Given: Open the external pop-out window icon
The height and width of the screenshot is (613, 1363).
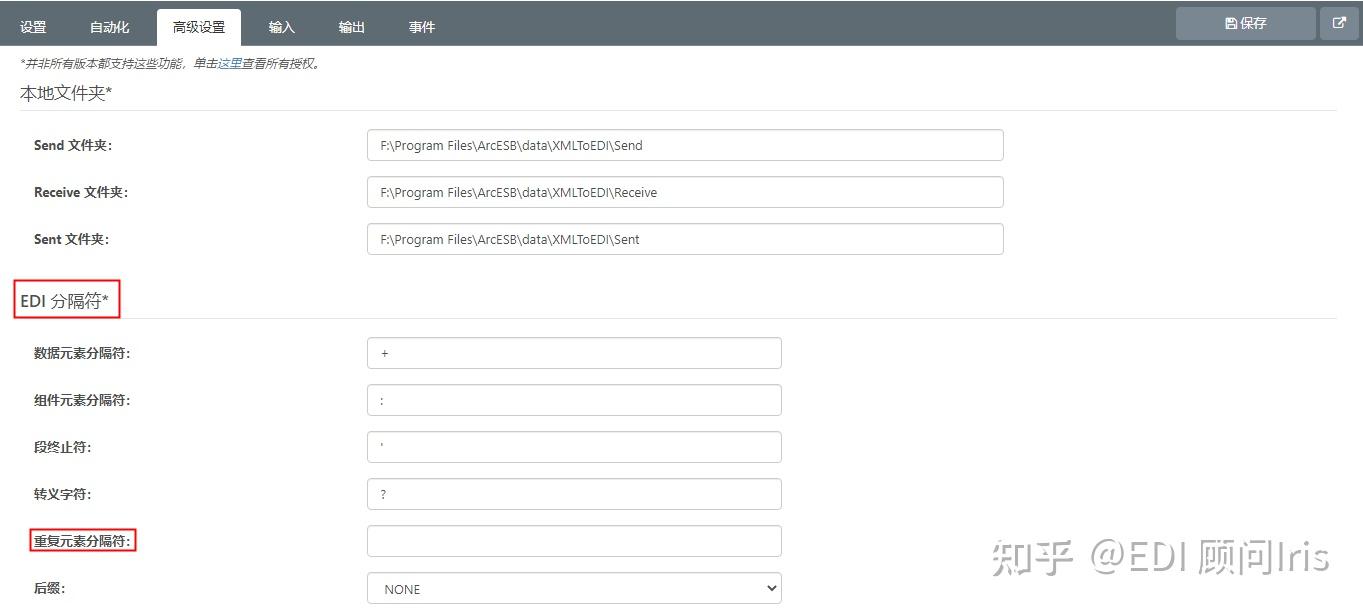Looking at the screenshot, I should point(1339,21).
